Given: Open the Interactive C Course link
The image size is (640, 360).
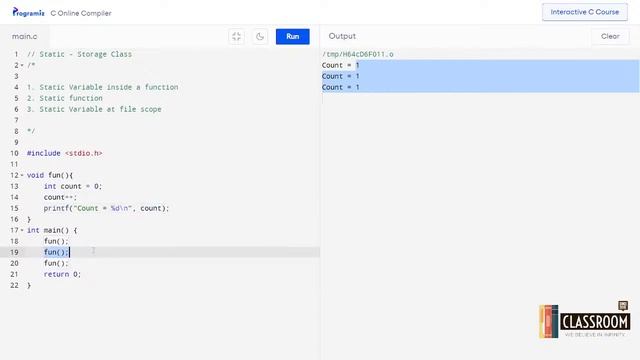Looking at the screenshot, I should tap(584, 12).
